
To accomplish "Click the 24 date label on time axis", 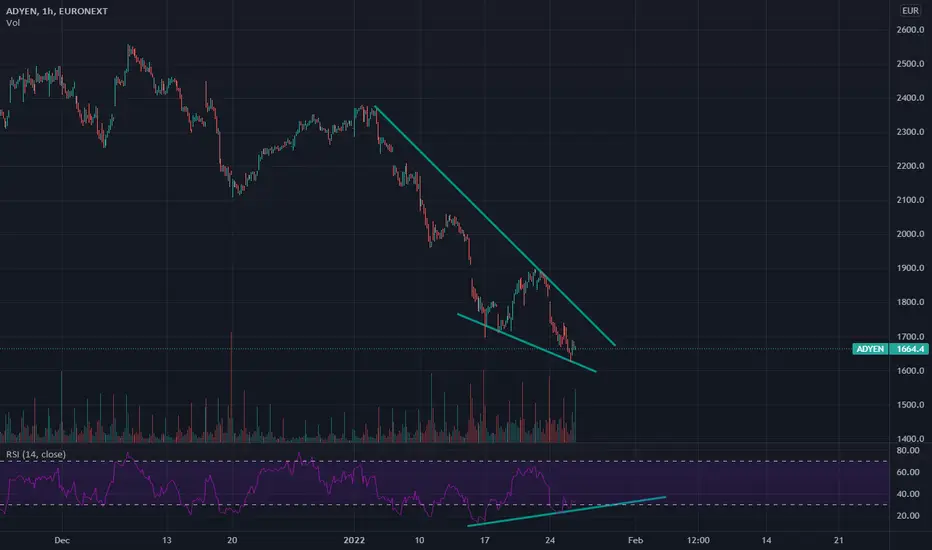I will tap(550, 540).
